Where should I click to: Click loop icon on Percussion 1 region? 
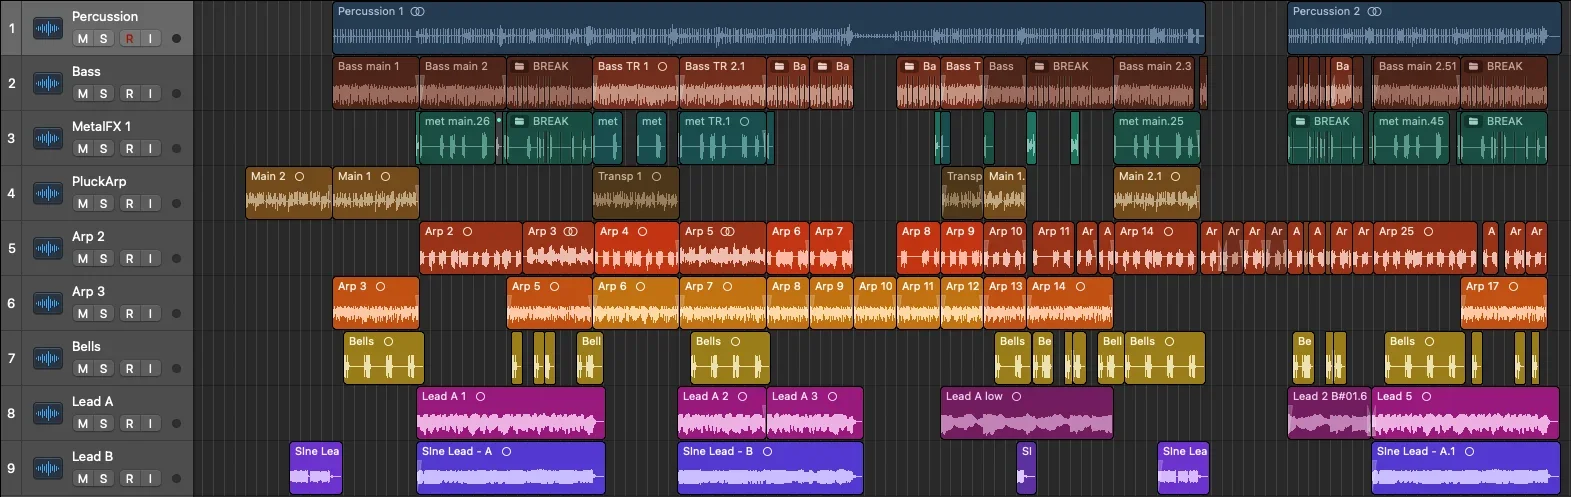418,12
